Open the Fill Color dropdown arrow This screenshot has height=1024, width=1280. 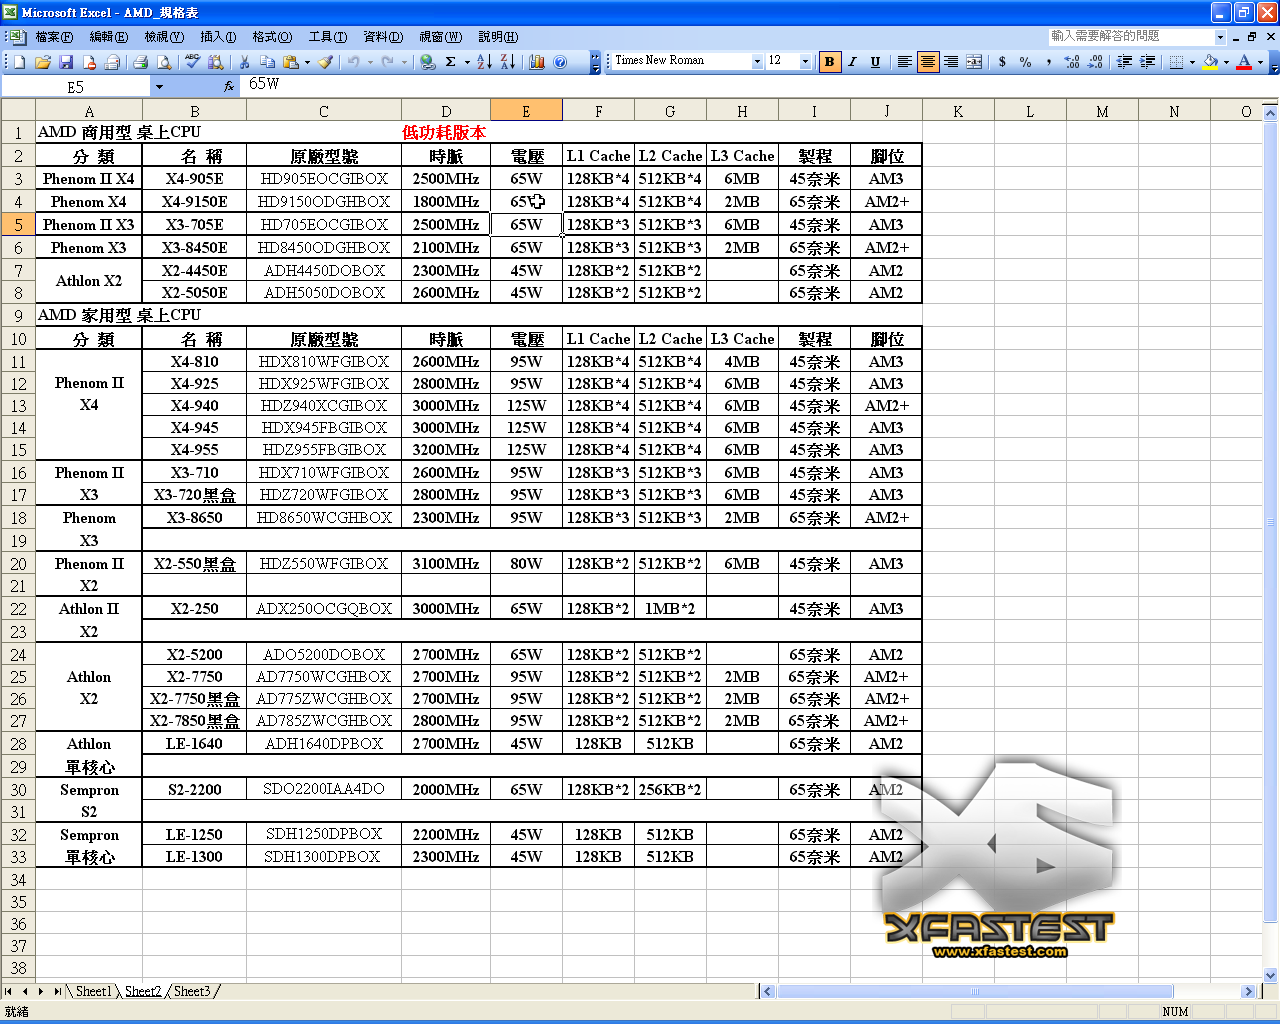tap(1226, 62)
